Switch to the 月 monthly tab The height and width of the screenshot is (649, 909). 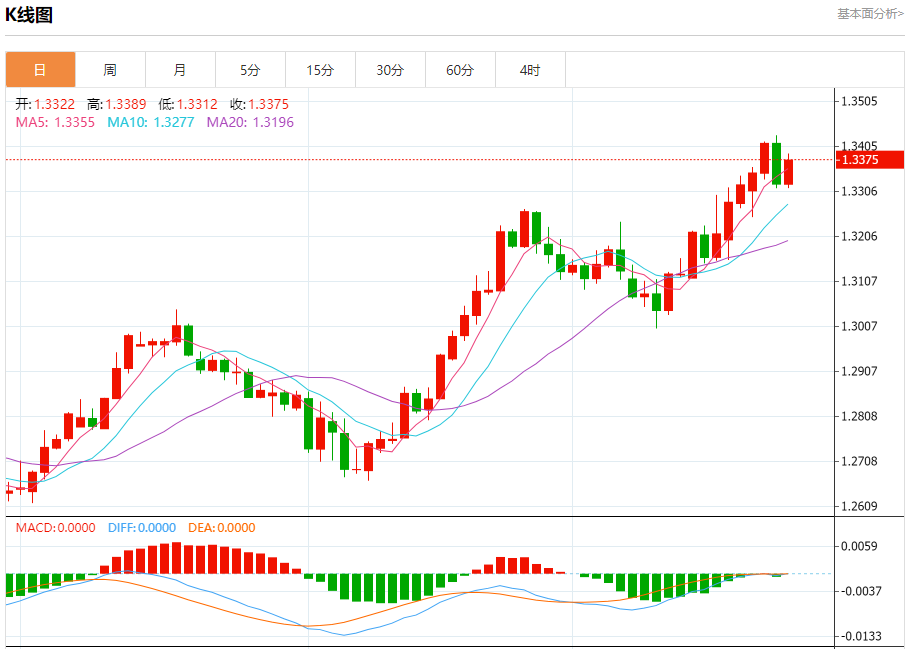180,70
